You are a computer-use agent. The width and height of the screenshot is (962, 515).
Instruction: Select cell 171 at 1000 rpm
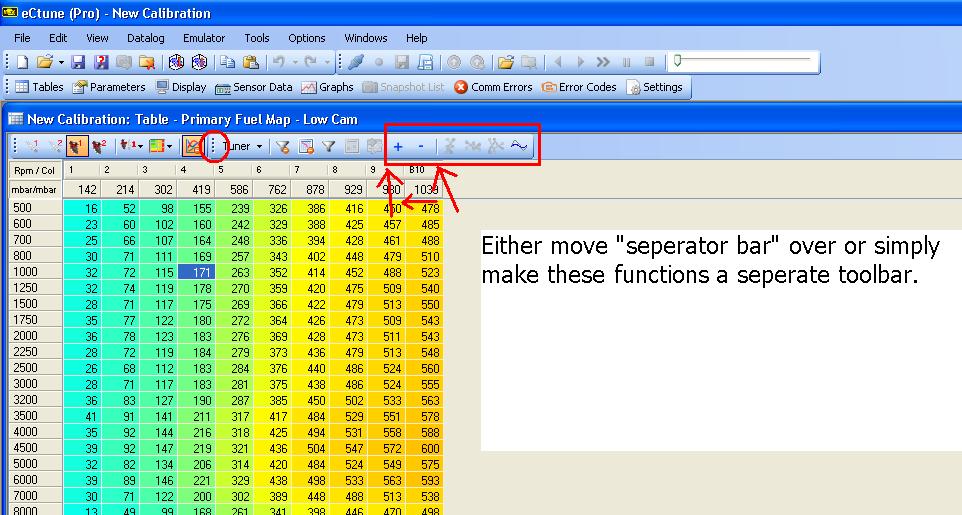pos(196,273)
